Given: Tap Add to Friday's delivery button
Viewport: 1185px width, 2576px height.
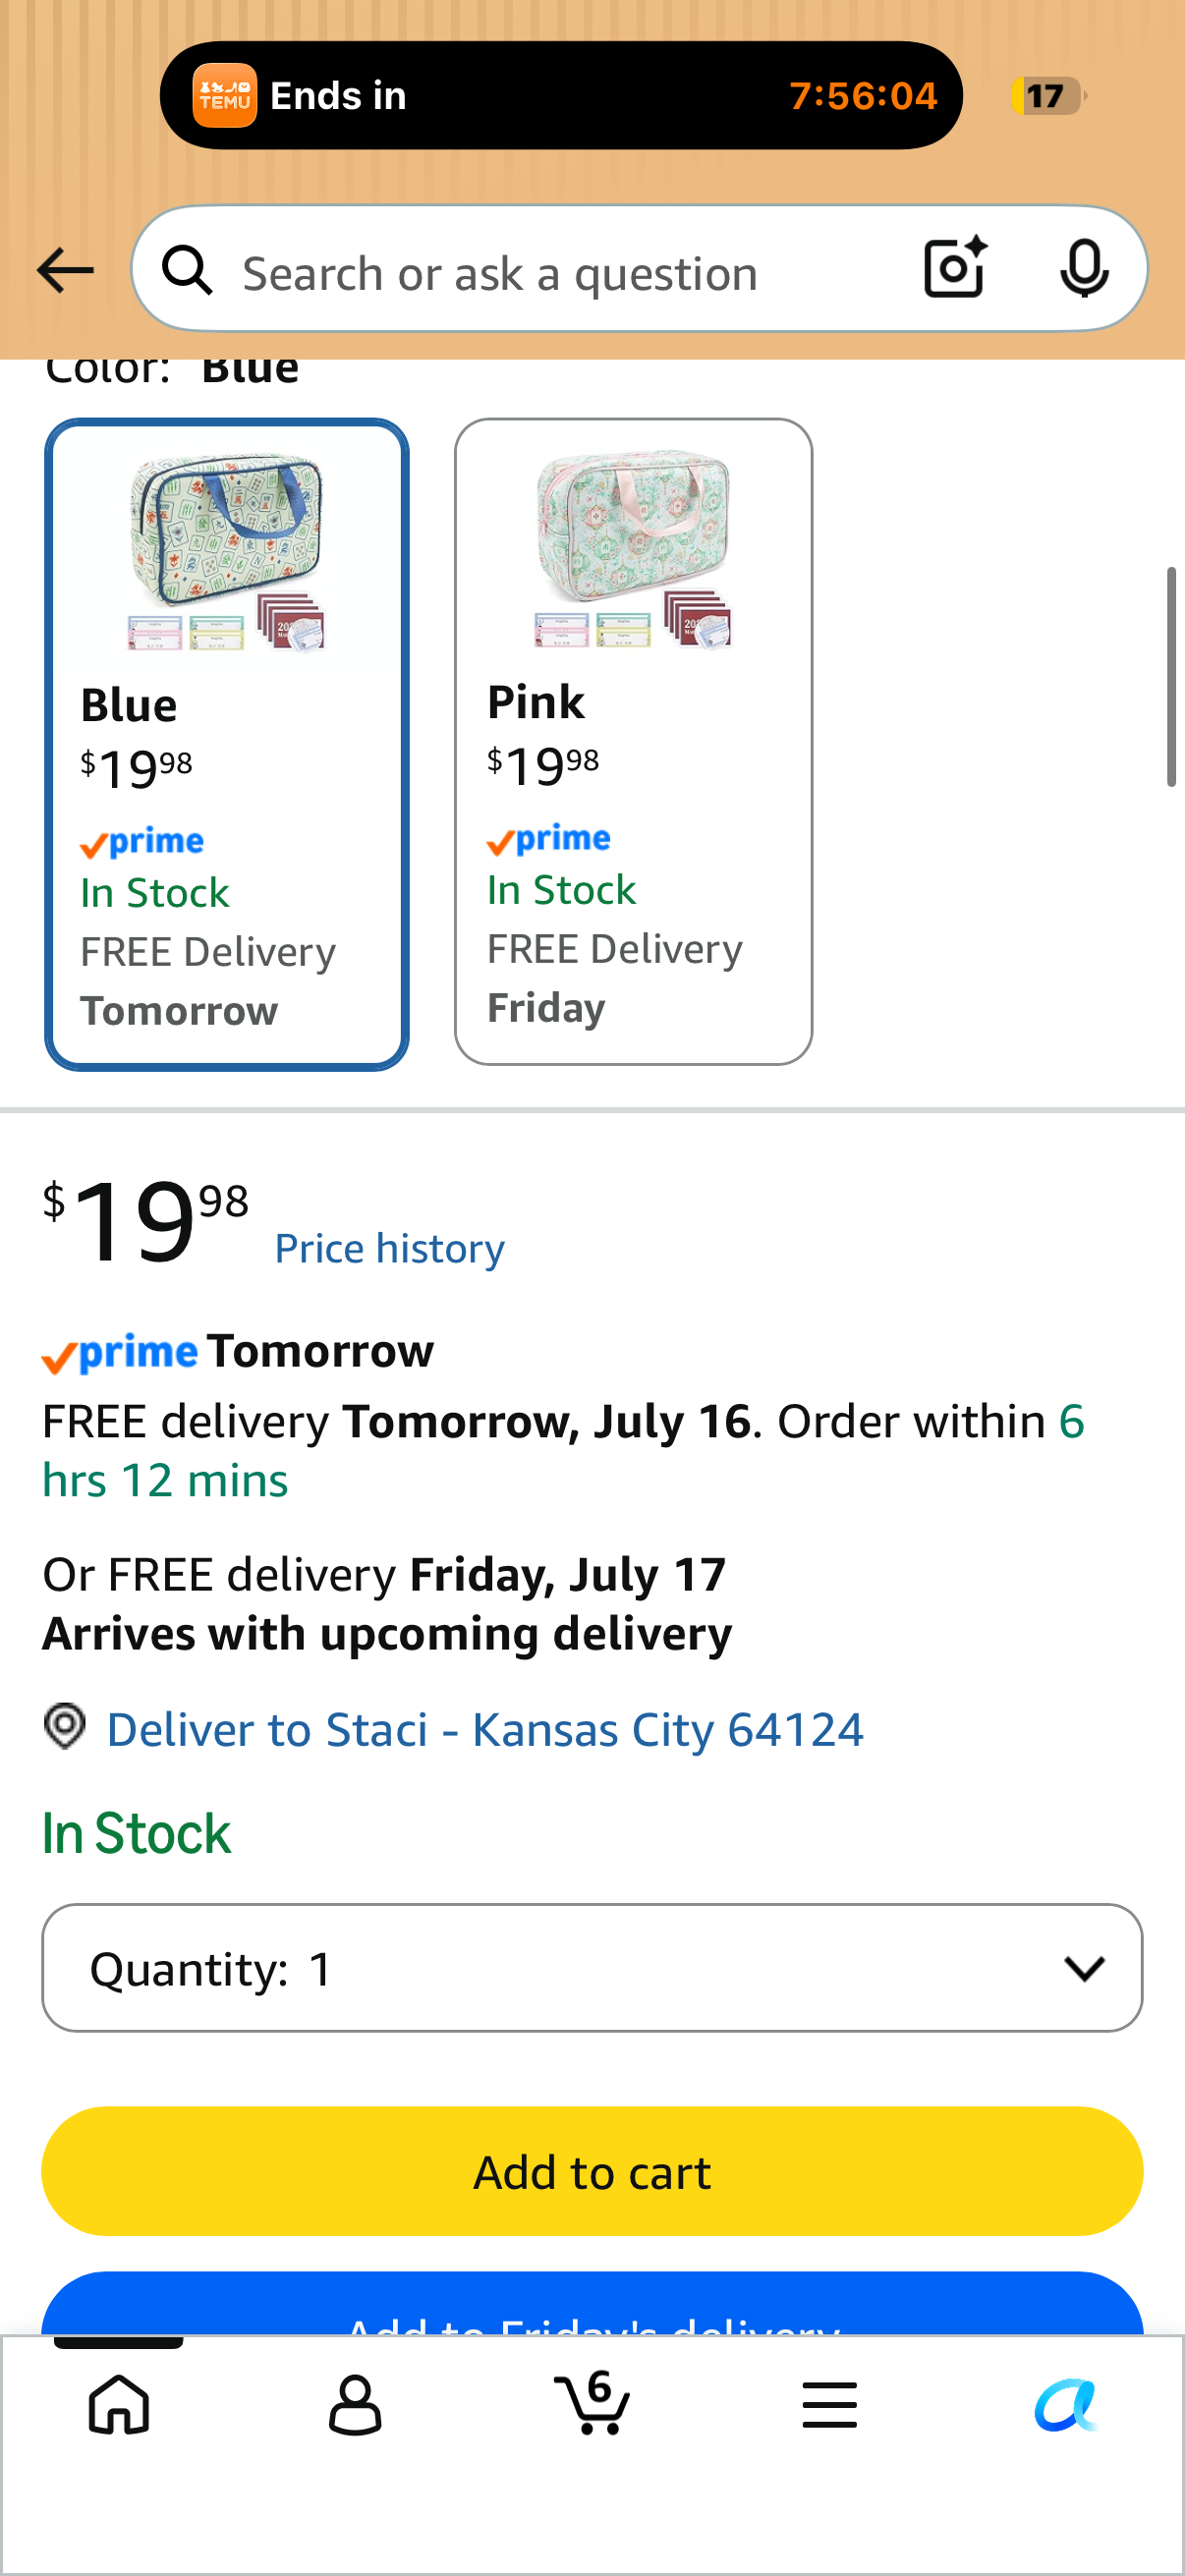Looking at the screenshot, I should point(592,2304).
